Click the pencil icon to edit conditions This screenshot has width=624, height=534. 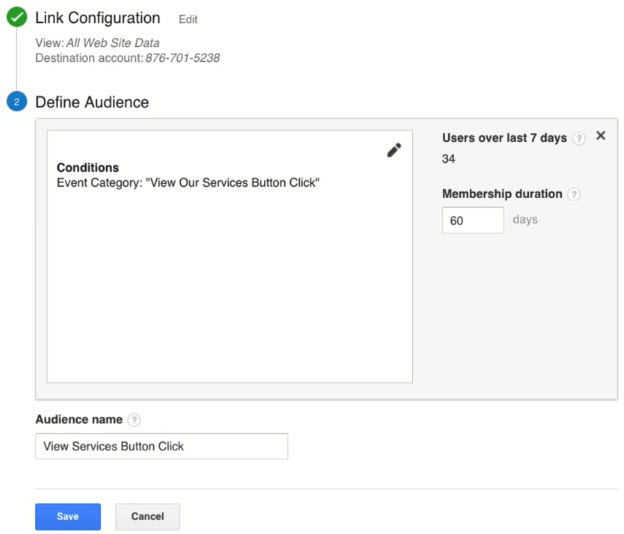394,150
